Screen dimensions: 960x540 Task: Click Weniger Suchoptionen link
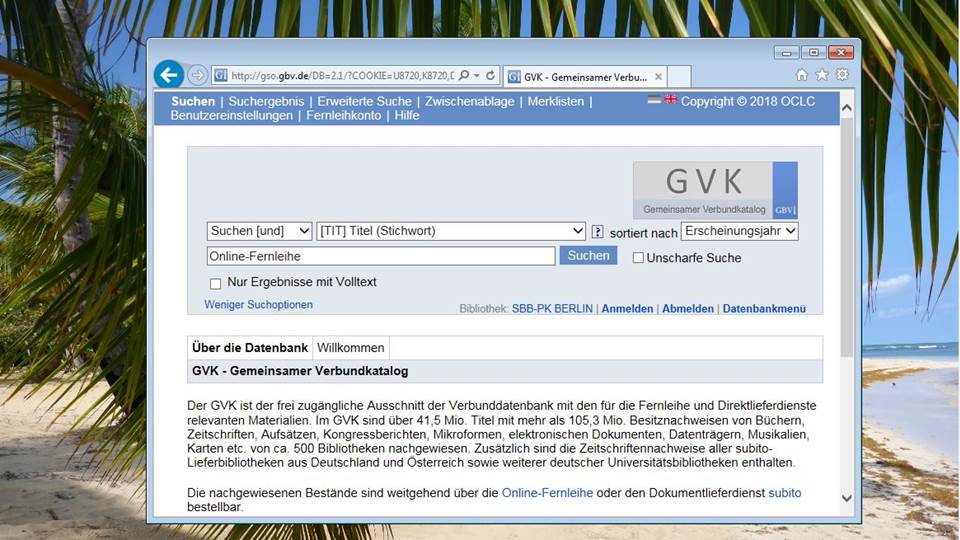point(258,305)
